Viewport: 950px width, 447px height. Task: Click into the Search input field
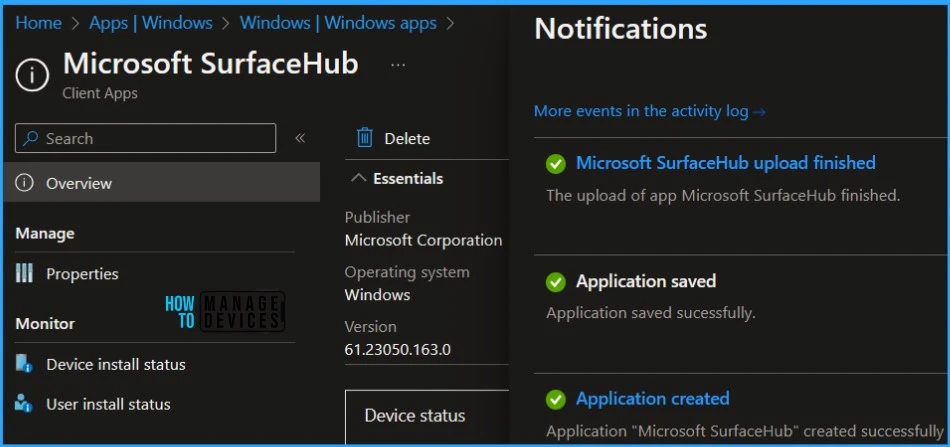point(145,138)
